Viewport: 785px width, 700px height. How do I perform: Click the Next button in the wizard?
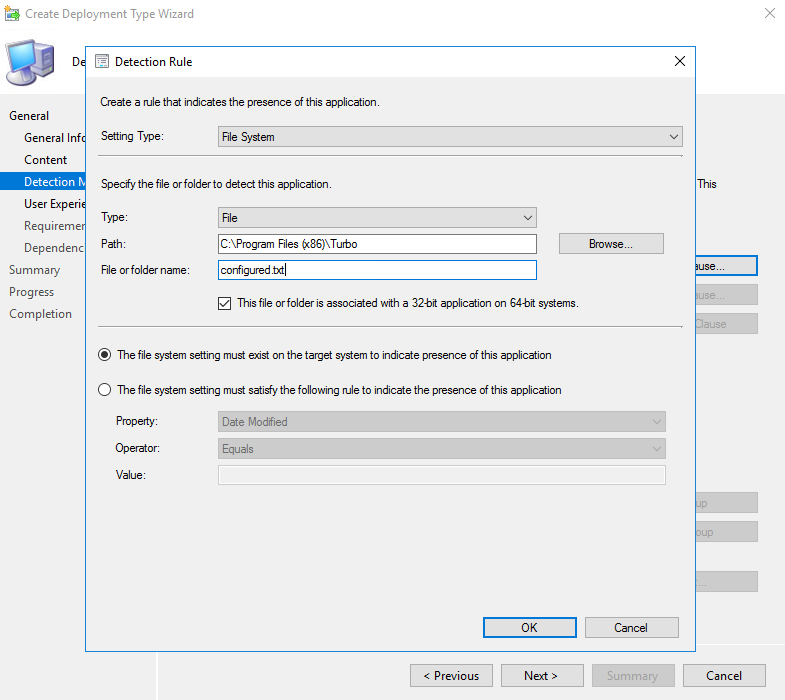pyautogui.click(x=541, y=675)
